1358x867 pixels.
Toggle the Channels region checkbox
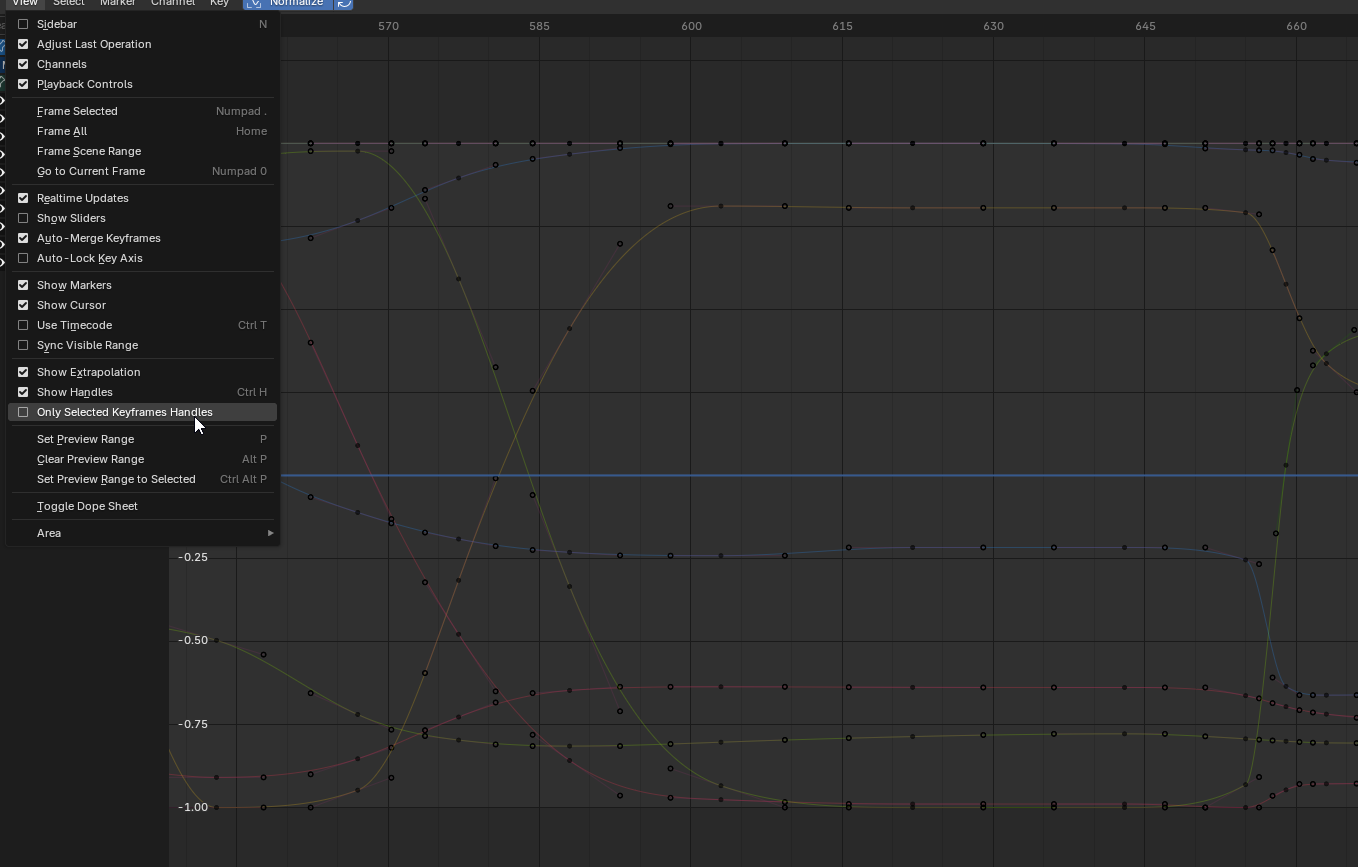coord(23,64)
